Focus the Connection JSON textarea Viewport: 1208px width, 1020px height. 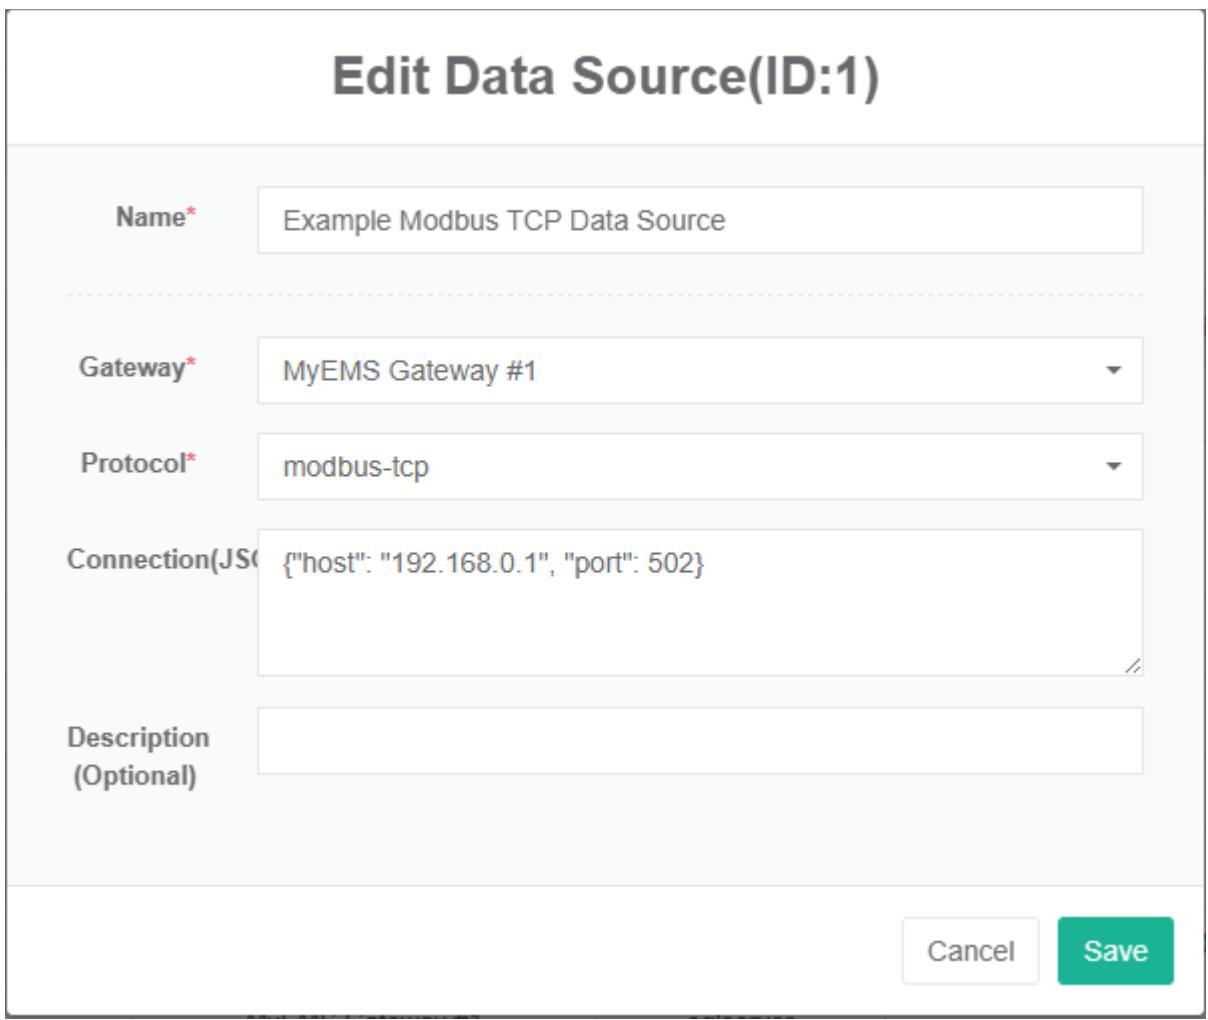[x=700, y=620]
